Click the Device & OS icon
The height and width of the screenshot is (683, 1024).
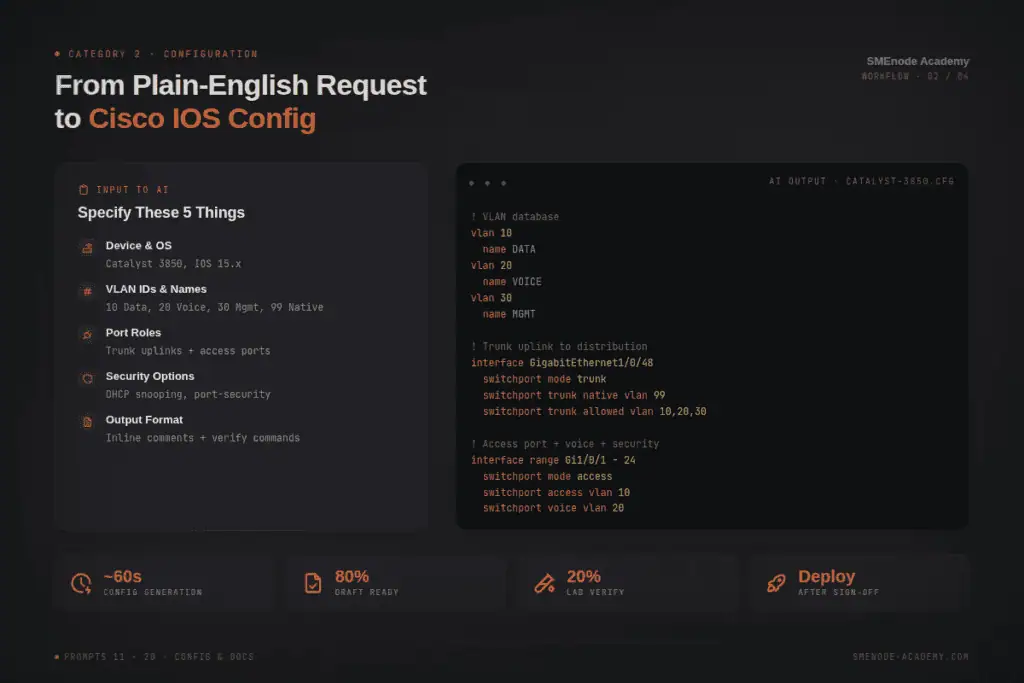87,247
